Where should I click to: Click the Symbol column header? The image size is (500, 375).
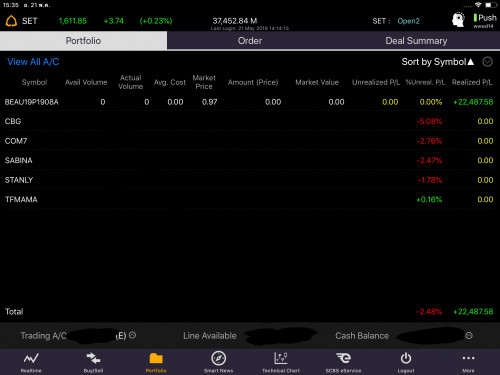click(34, 82)
